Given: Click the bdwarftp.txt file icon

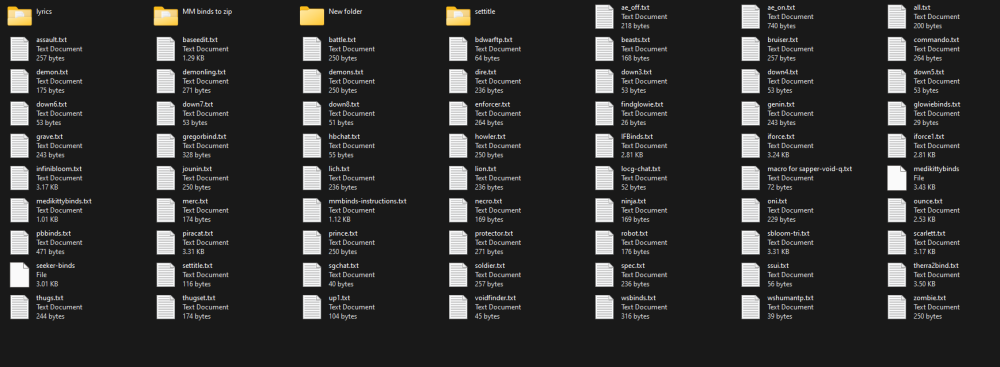Looking at the screenshot, I should tap(458, 49).
